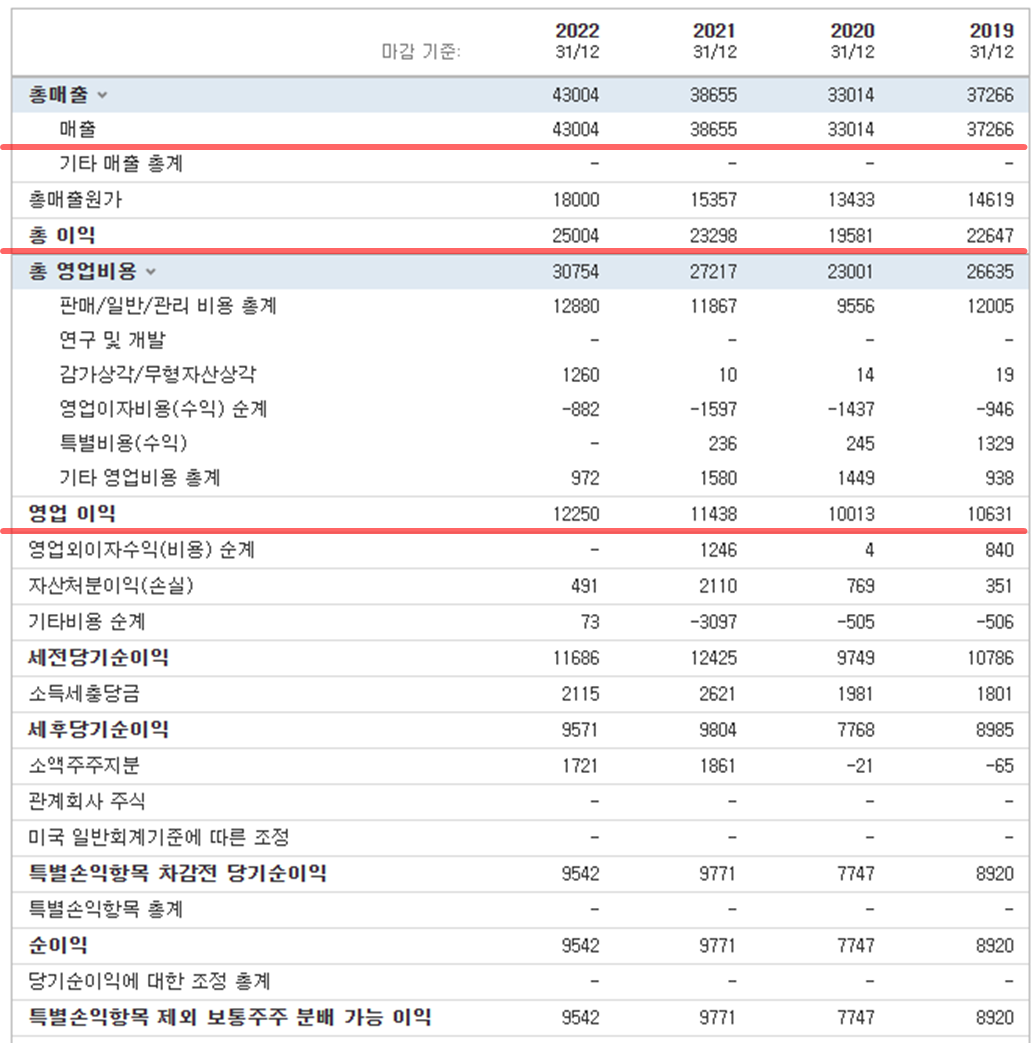Screen dimensions: 1035x1043
Task: Click 2021 영업 이익 value 11438
Action: coord(714,514)
